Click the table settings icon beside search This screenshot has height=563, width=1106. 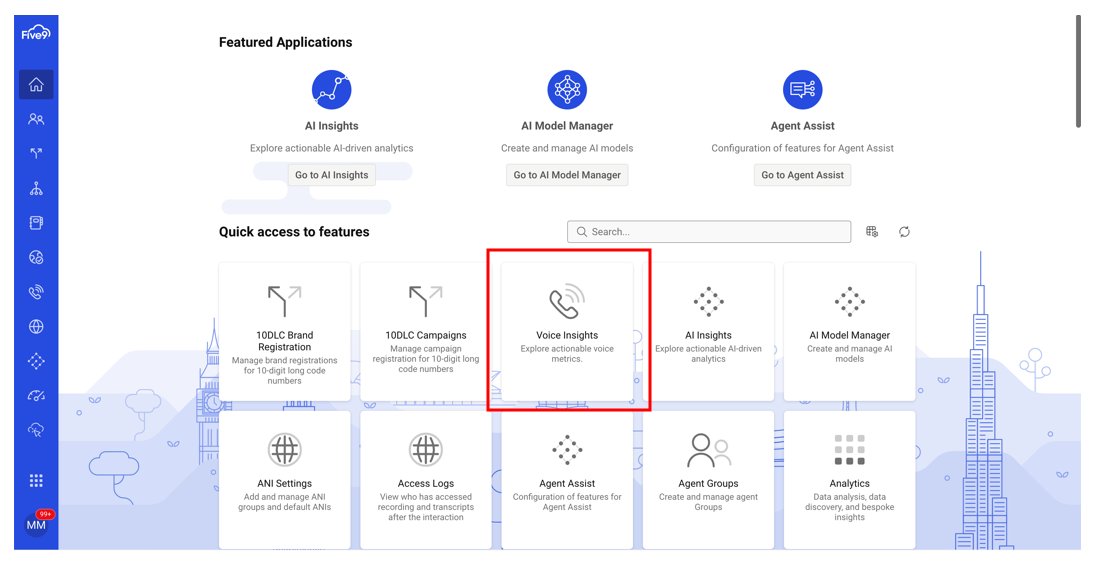(872, 231)
